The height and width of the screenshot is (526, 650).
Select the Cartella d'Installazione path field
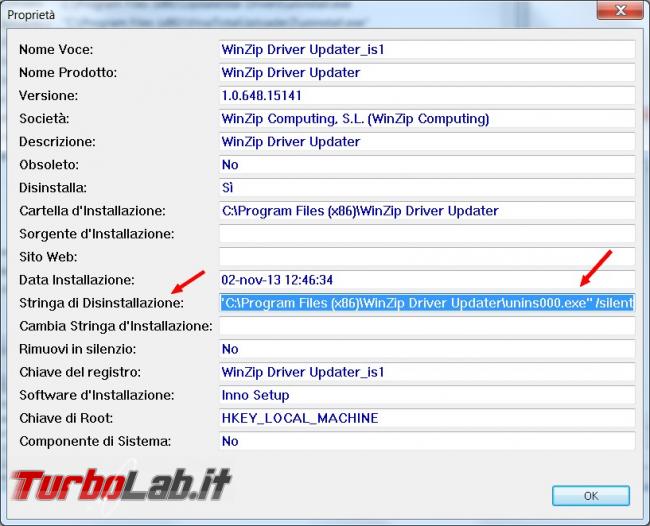(x=427, y=211)
